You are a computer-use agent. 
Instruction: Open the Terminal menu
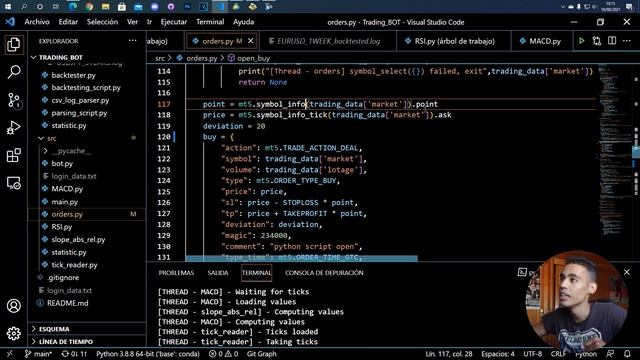210,22
